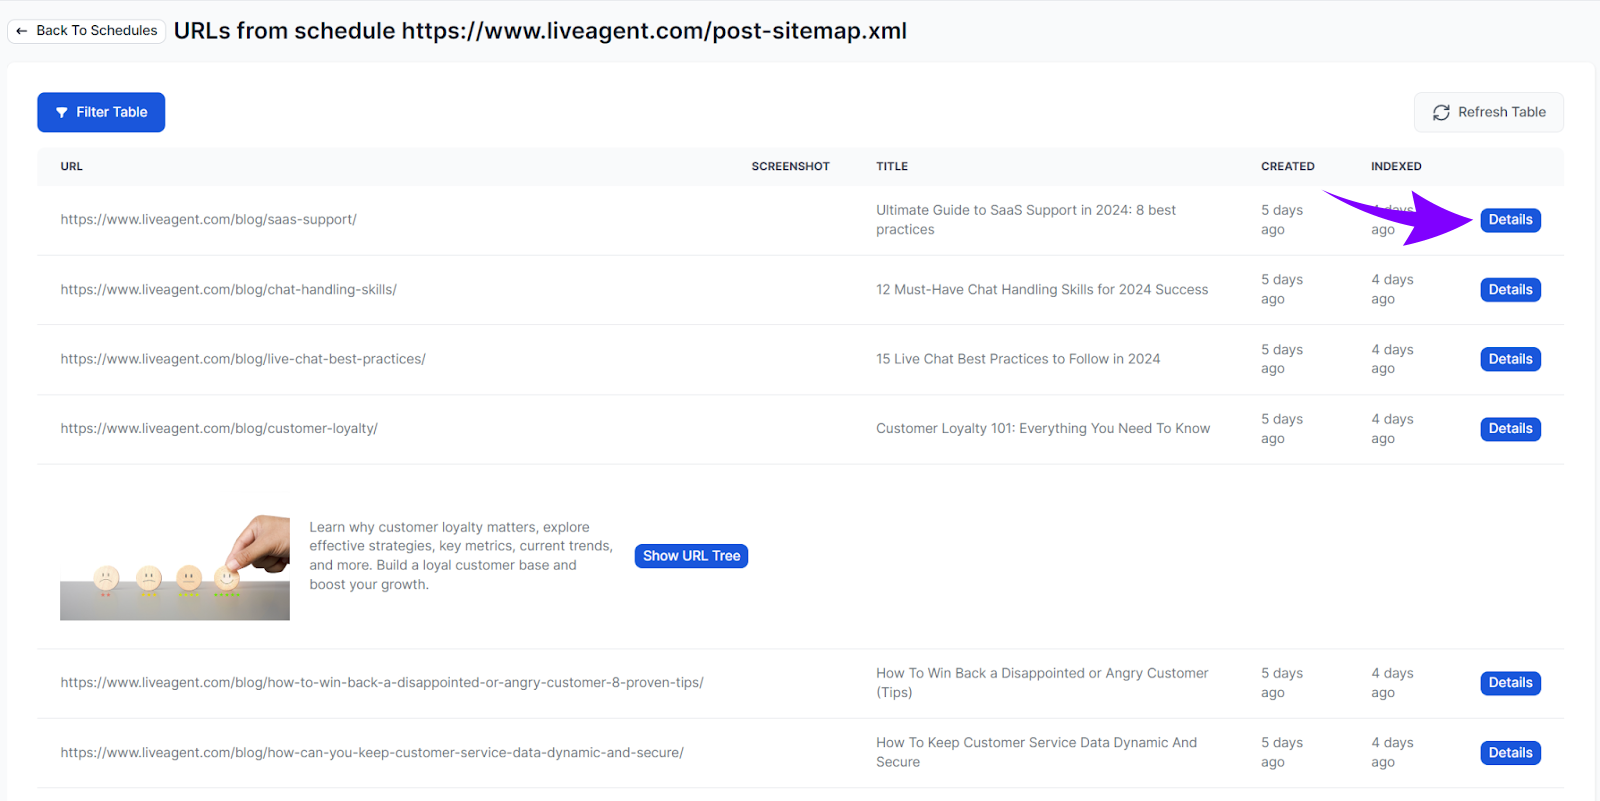This screenshot has height=801, width=1600.
Task: View Details for live-chat-best-practices row
Action: [x=1509, y=359]
